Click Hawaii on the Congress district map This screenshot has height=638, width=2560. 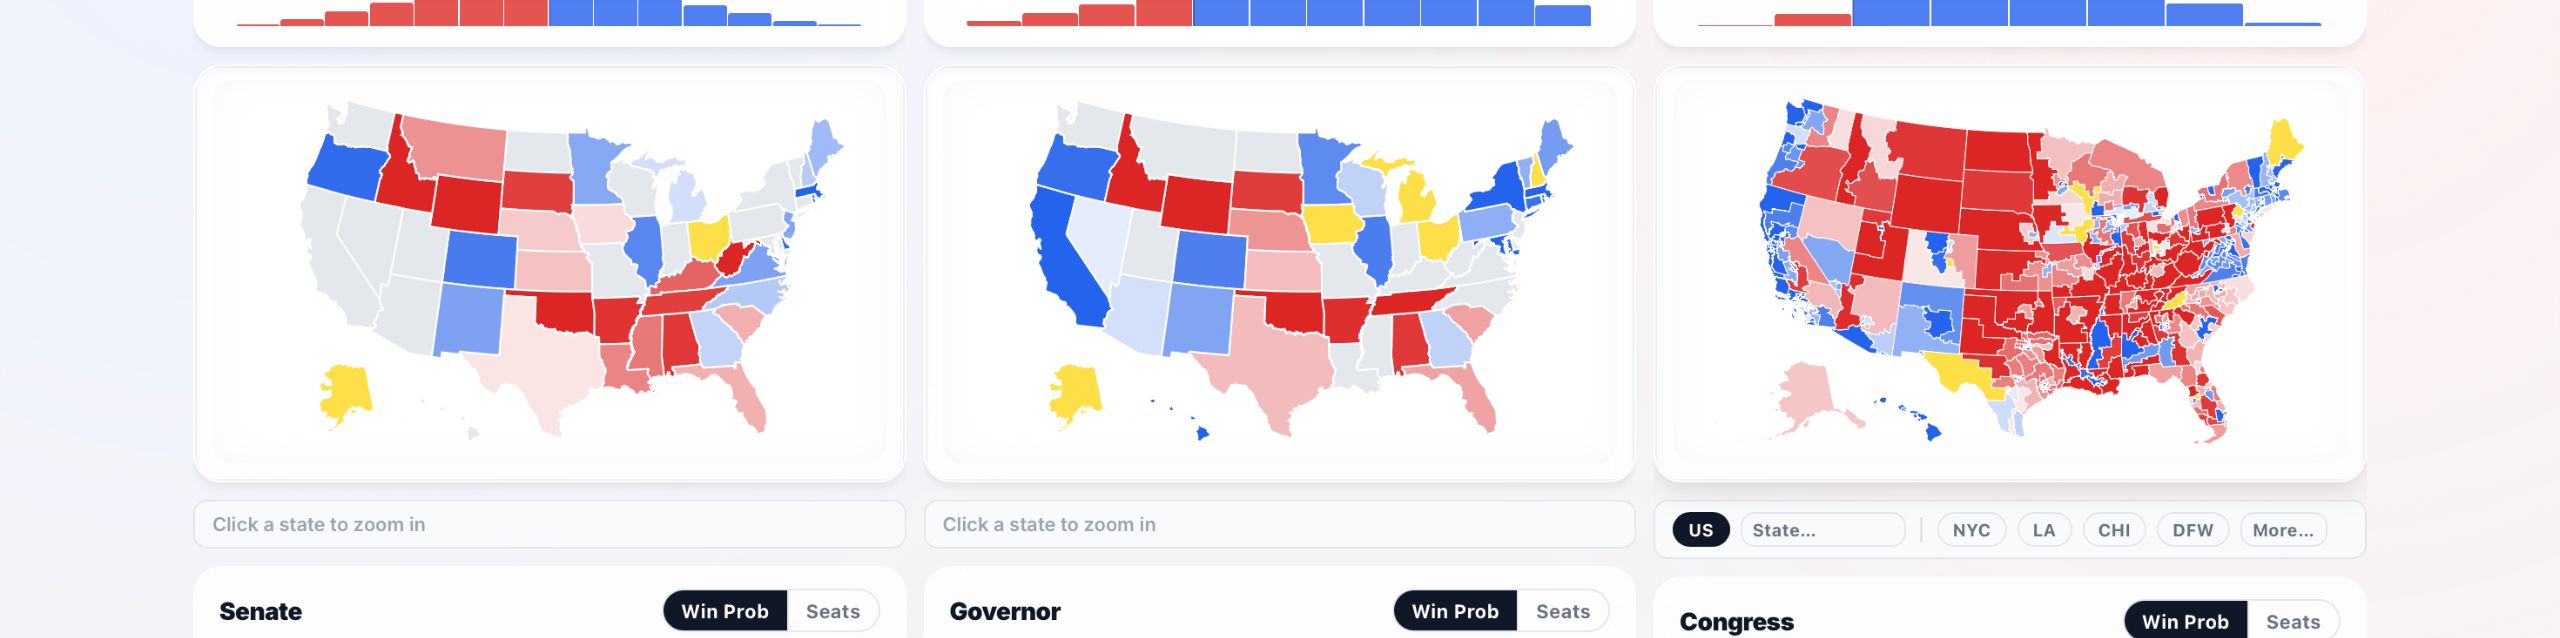coord(1932,431)
